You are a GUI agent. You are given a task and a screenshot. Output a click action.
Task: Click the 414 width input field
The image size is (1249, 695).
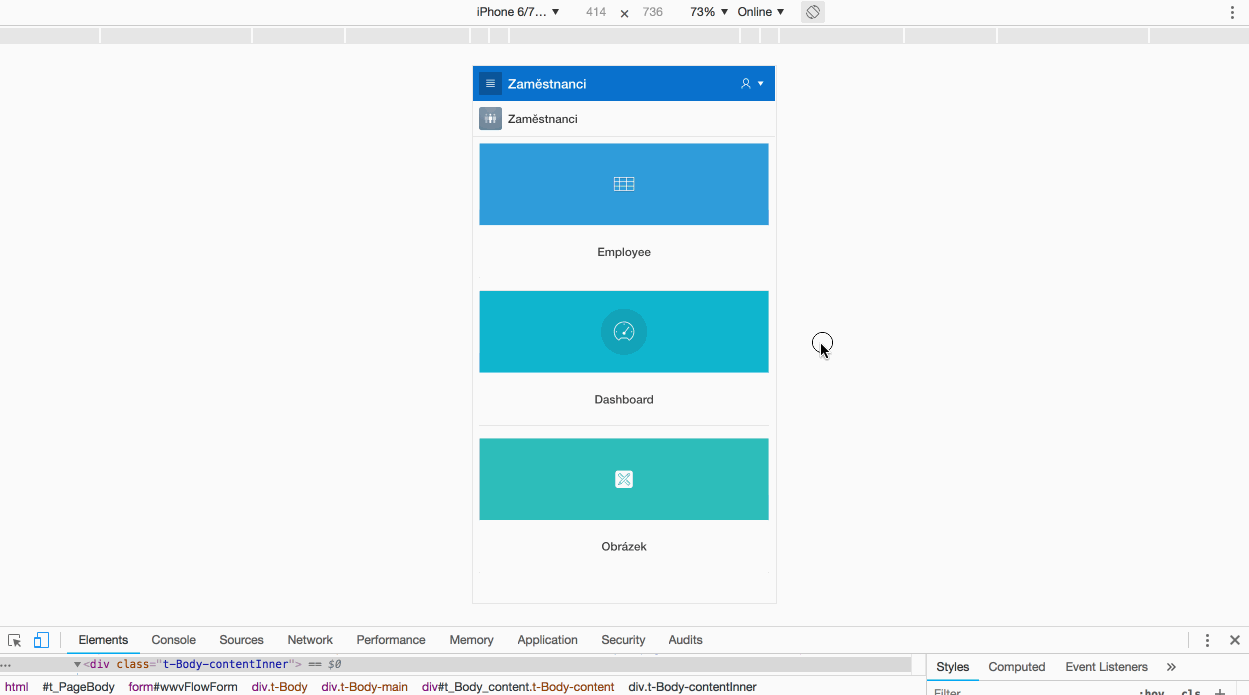point(596,12)
